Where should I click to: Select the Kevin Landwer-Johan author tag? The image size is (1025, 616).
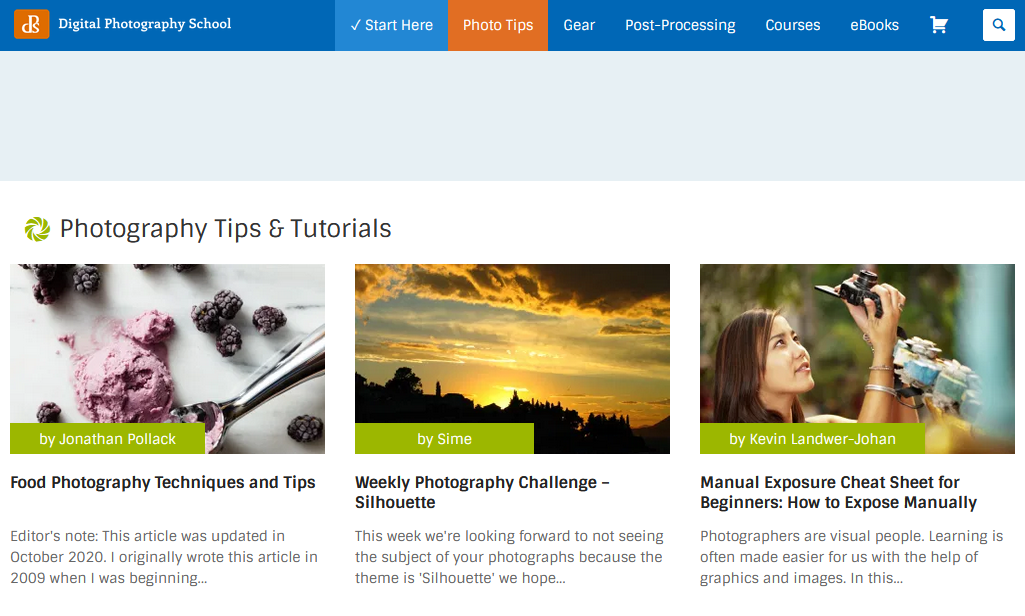pyautogui.click(x=812, y=439)
